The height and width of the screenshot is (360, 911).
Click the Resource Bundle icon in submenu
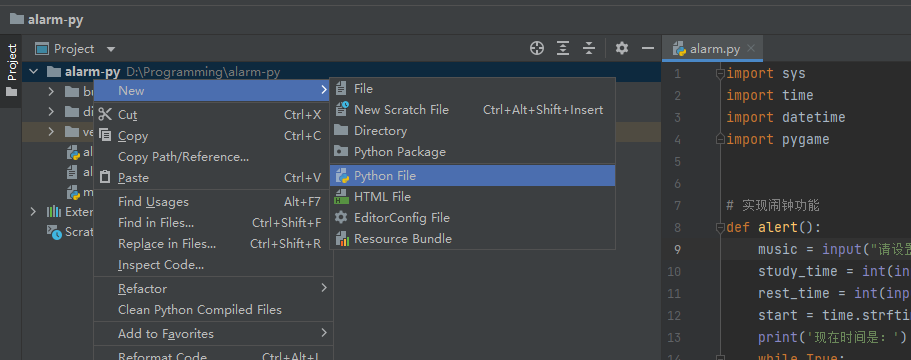342,239
